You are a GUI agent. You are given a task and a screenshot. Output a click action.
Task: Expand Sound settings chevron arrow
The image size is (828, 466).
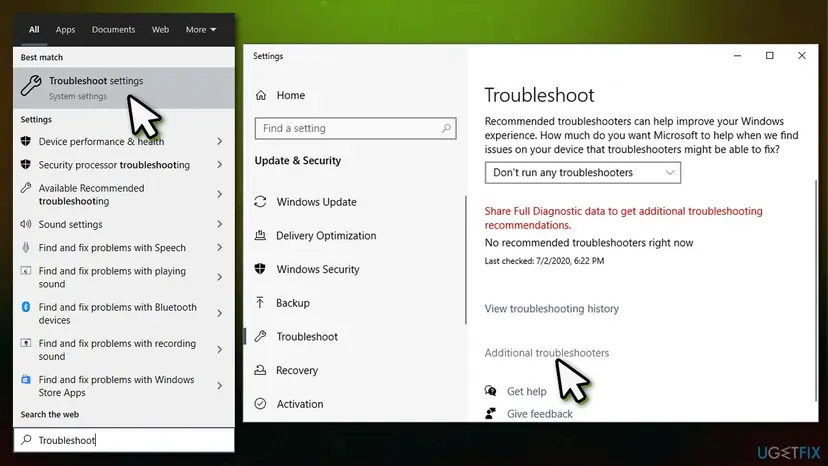[x=220, y=224]
